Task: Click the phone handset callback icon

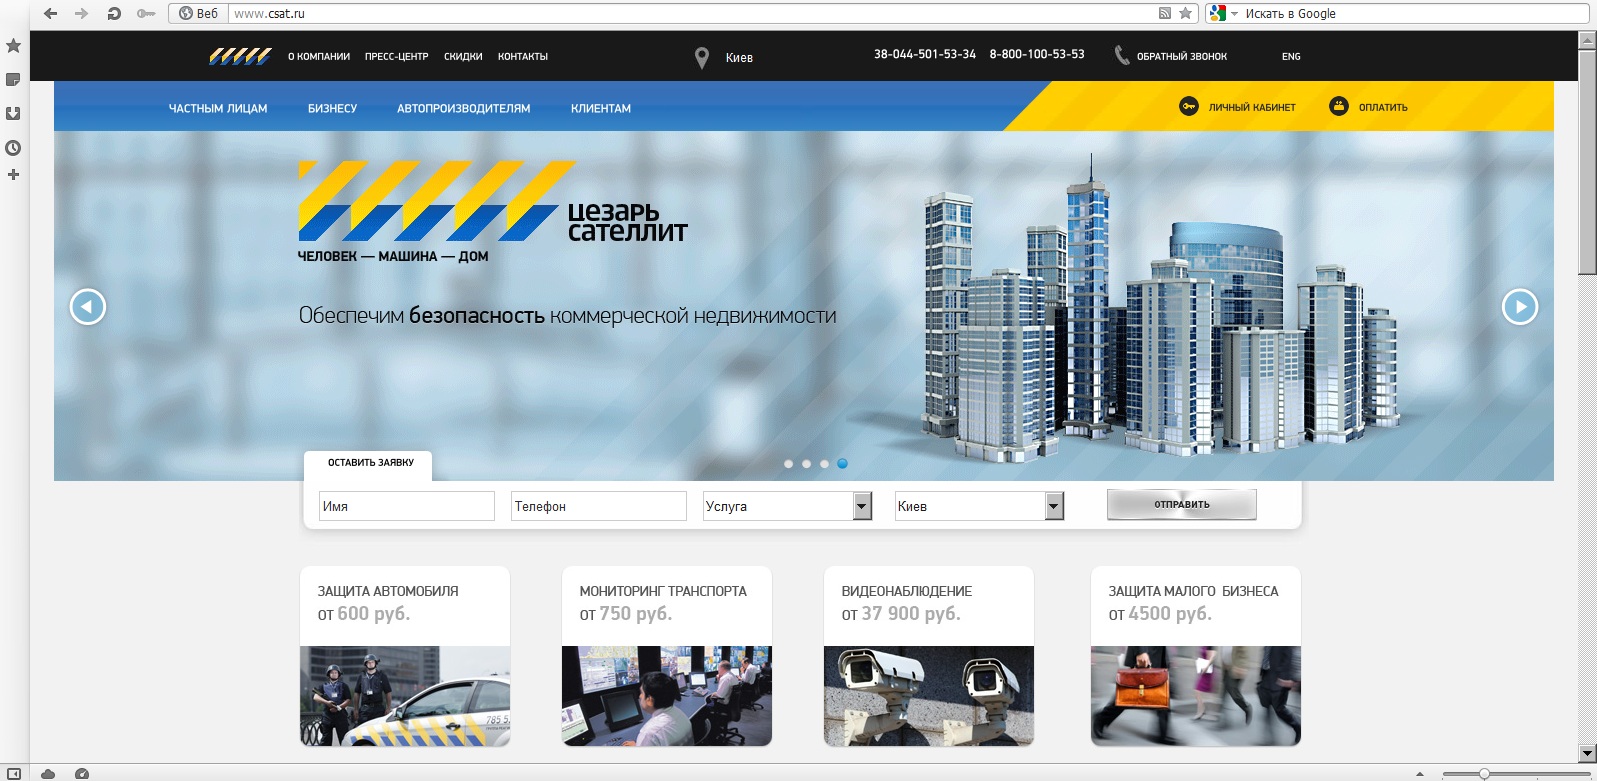Action: coord(1122,56)
